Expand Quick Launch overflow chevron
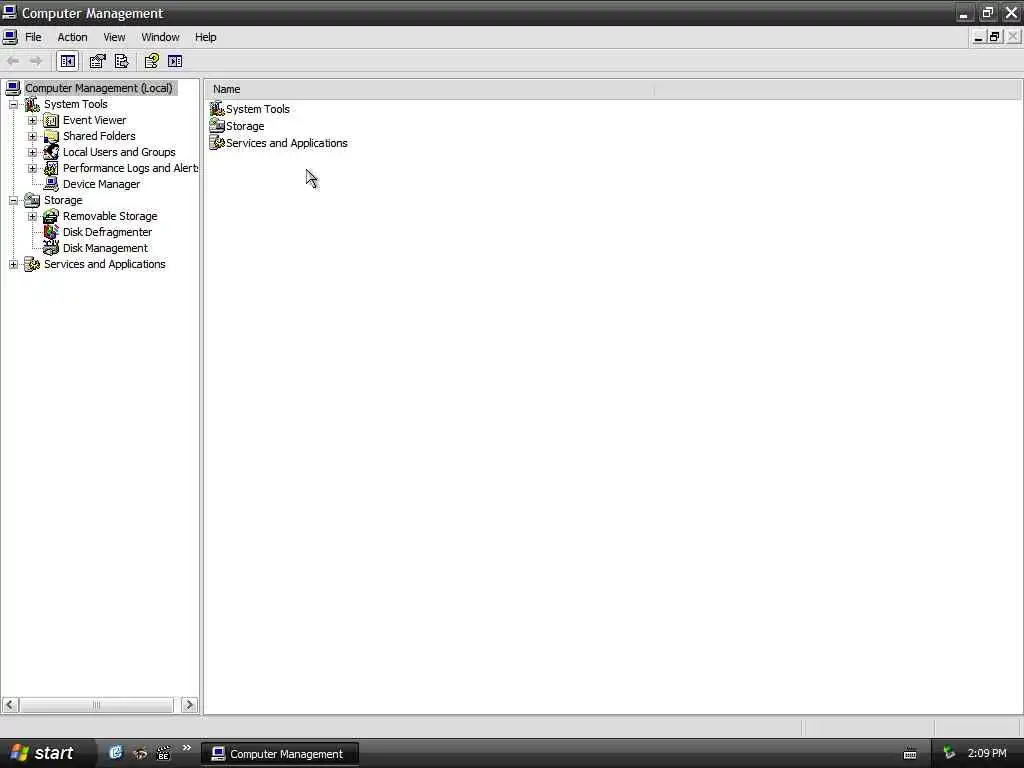 [x=187, y=748]
